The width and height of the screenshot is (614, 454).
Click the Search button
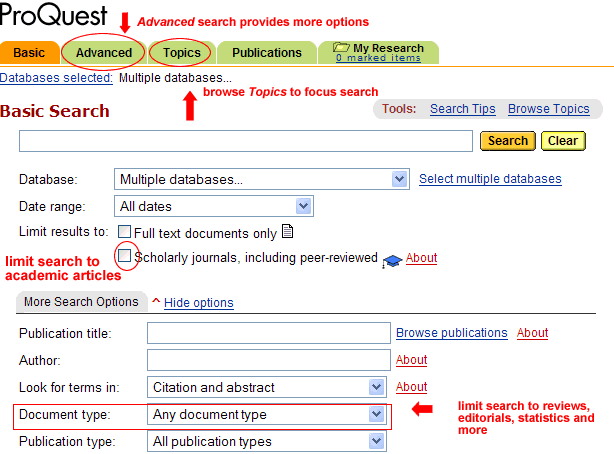tap(507, 141)
